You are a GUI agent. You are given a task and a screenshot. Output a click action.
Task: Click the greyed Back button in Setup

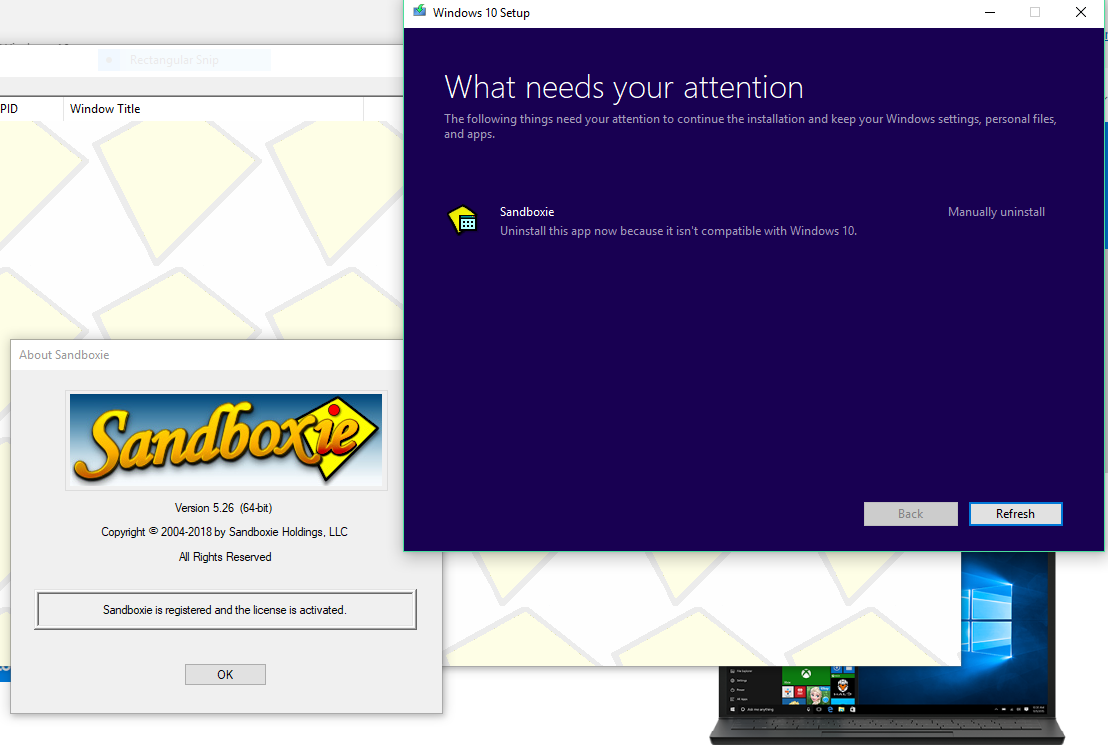coord(910,514)
